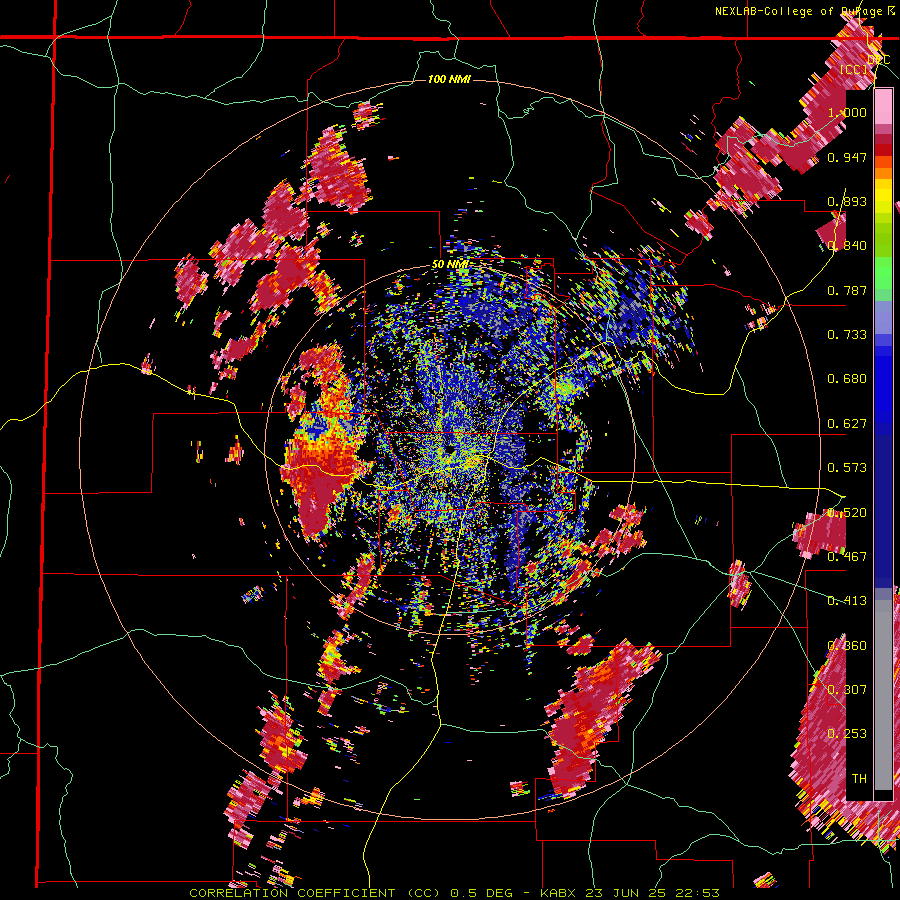
Task: Click the [CC] legend title
Action: (853, 69)
